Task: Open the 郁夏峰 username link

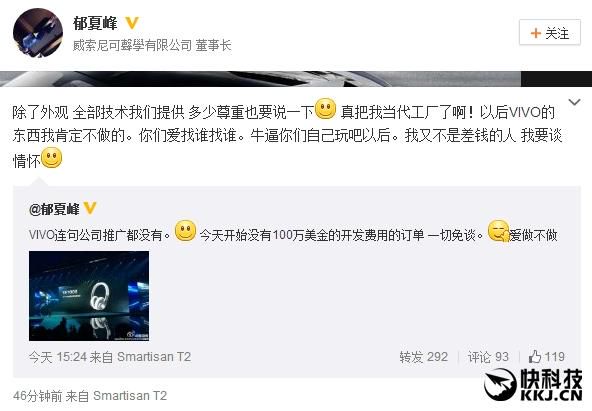Action: pyautogui.click(x=95, y=23)
